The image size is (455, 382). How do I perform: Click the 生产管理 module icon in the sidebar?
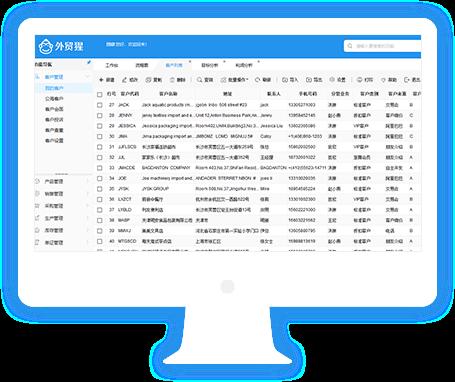[x=37, y=218]
